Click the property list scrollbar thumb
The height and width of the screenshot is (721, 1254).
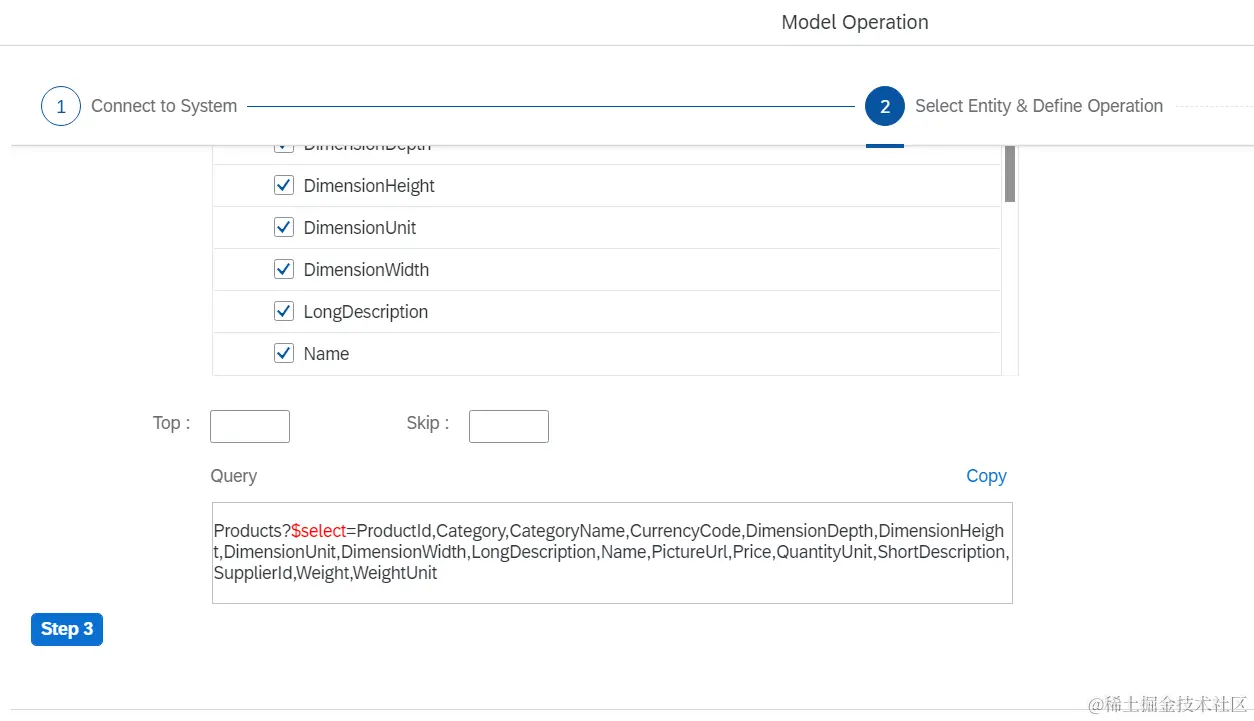(1010, 173)
